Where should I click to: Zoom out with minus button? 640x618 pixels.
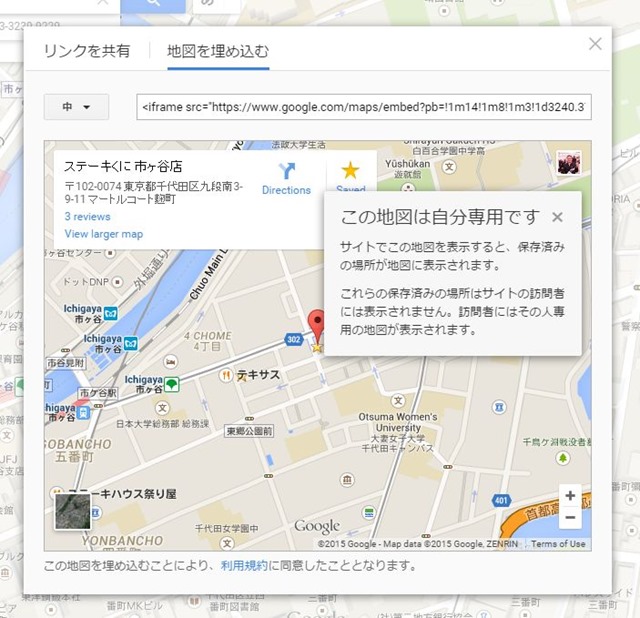pyautogui.click(x=570, y=518)
